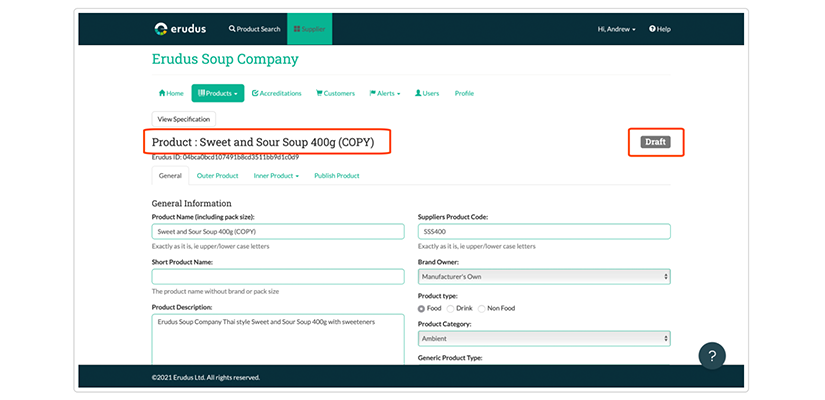Go to the Home navigation link
825x400 pixels.
171,93
